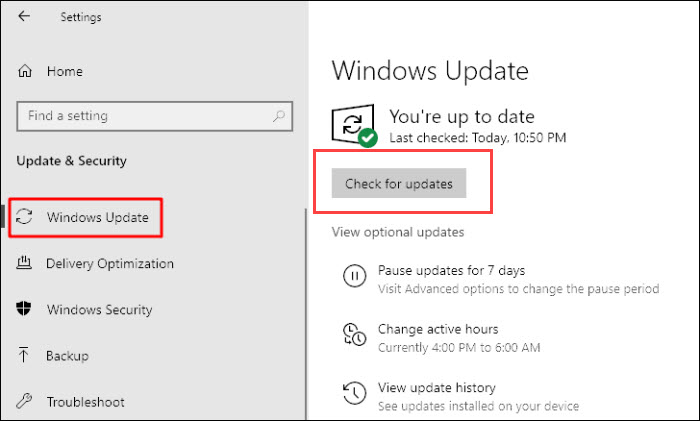This screenshot has height=421, width=700.
Task: Open the Windows Update sidebar item
Action: [x=98, y=218]
